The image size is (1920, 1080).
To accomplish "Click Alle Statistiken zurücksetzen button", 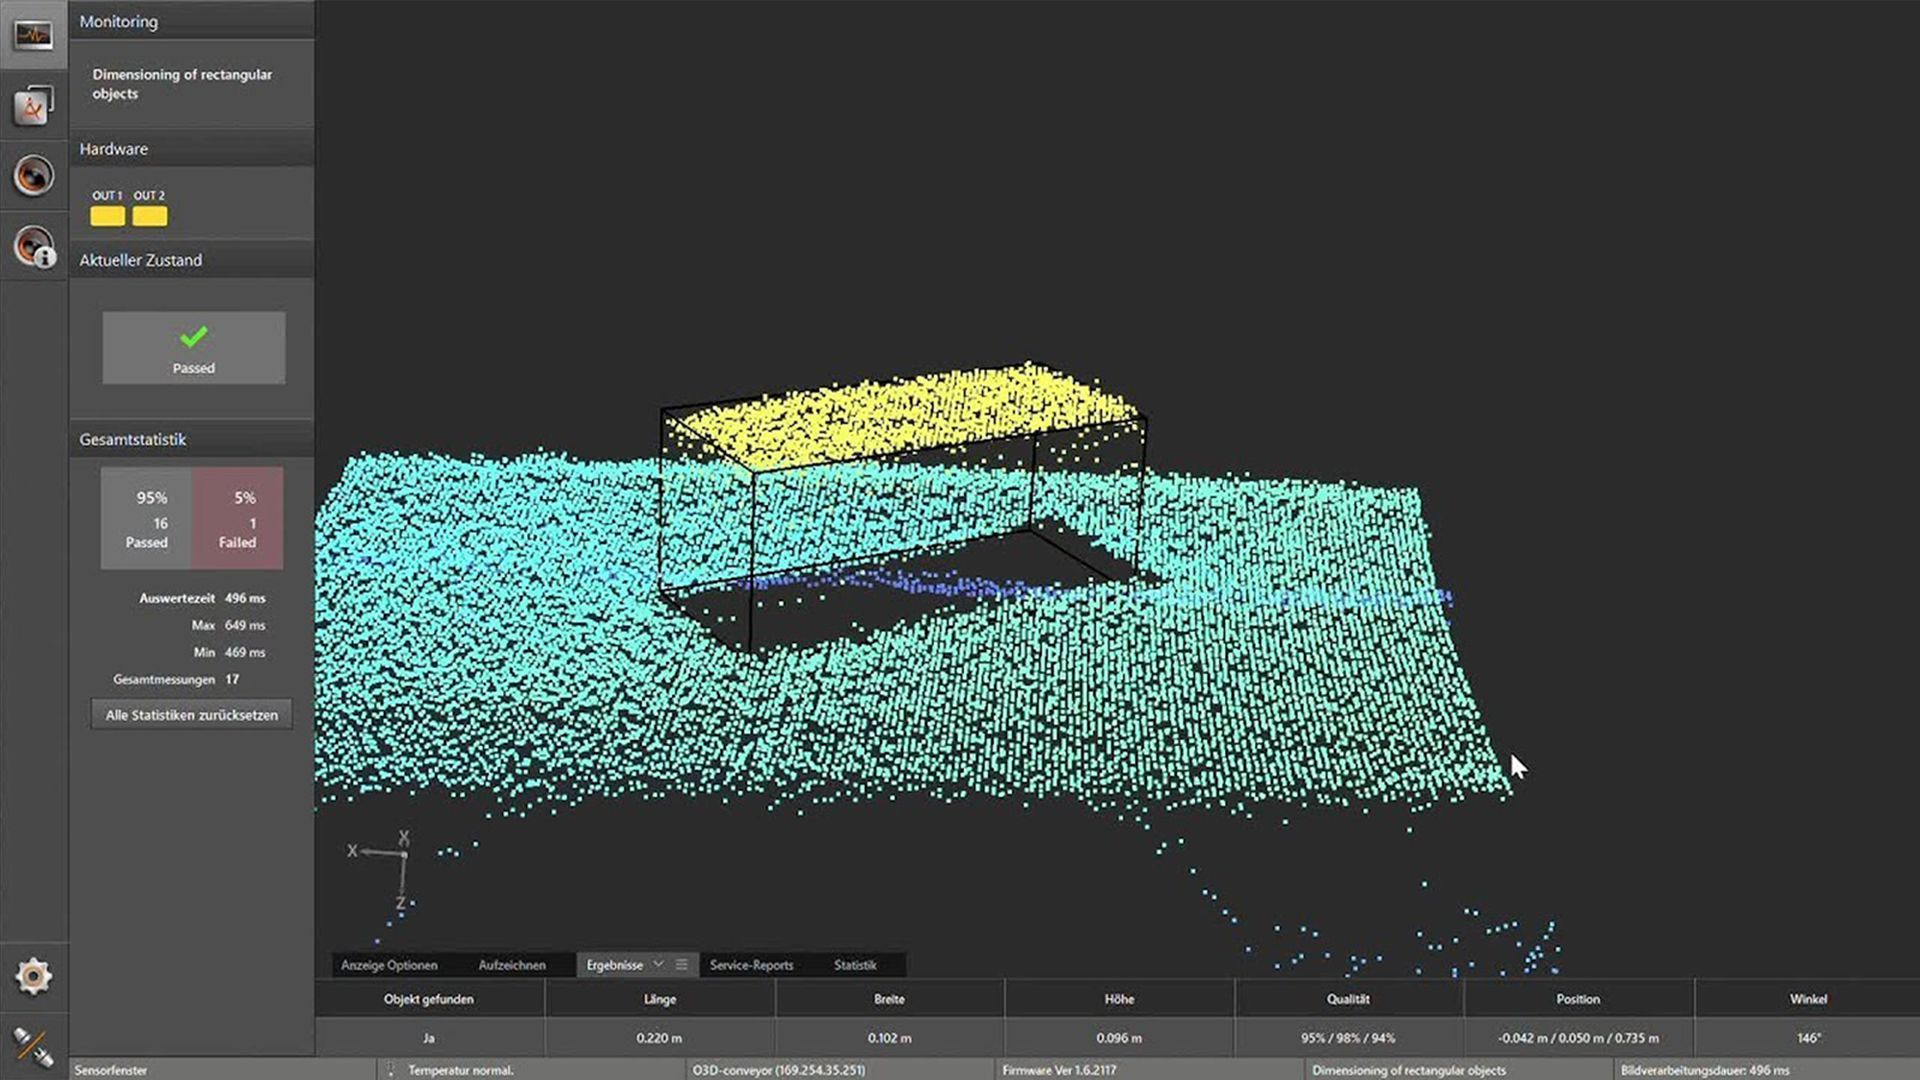I will click(x=191, y=715).
